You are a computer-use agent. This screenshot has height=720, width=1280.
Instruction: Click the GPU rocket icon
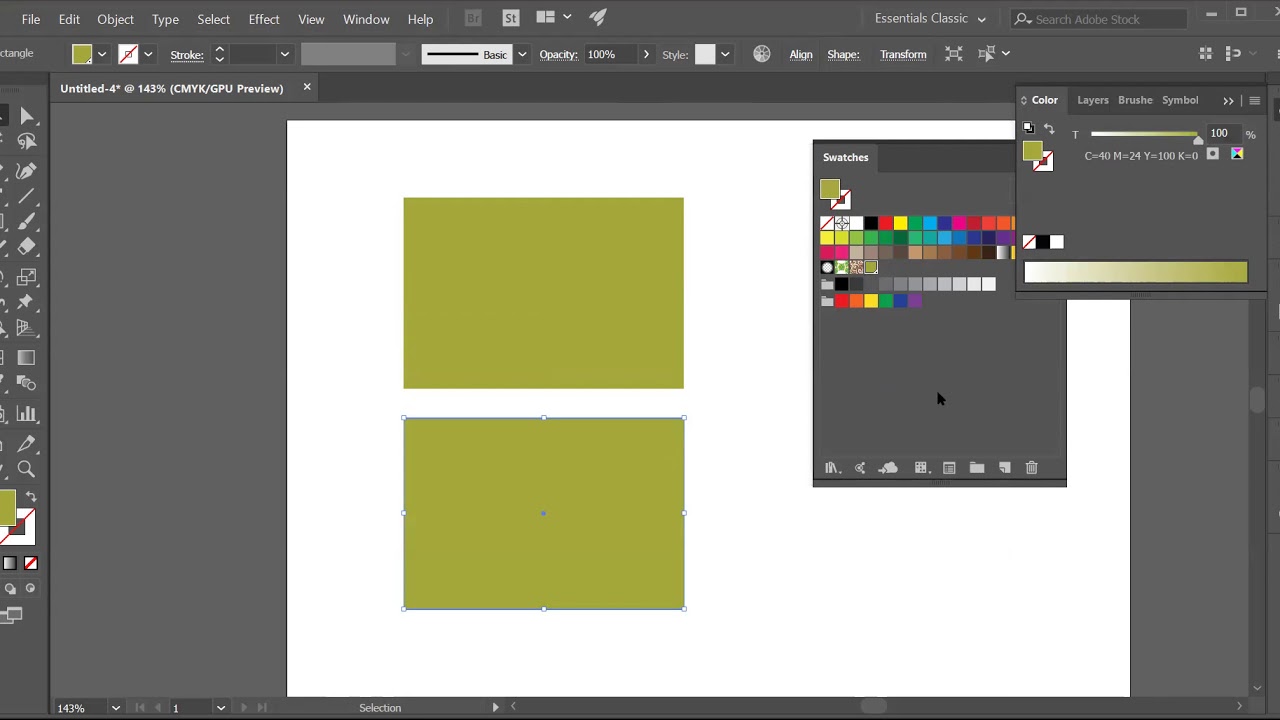tap(598, 18)
